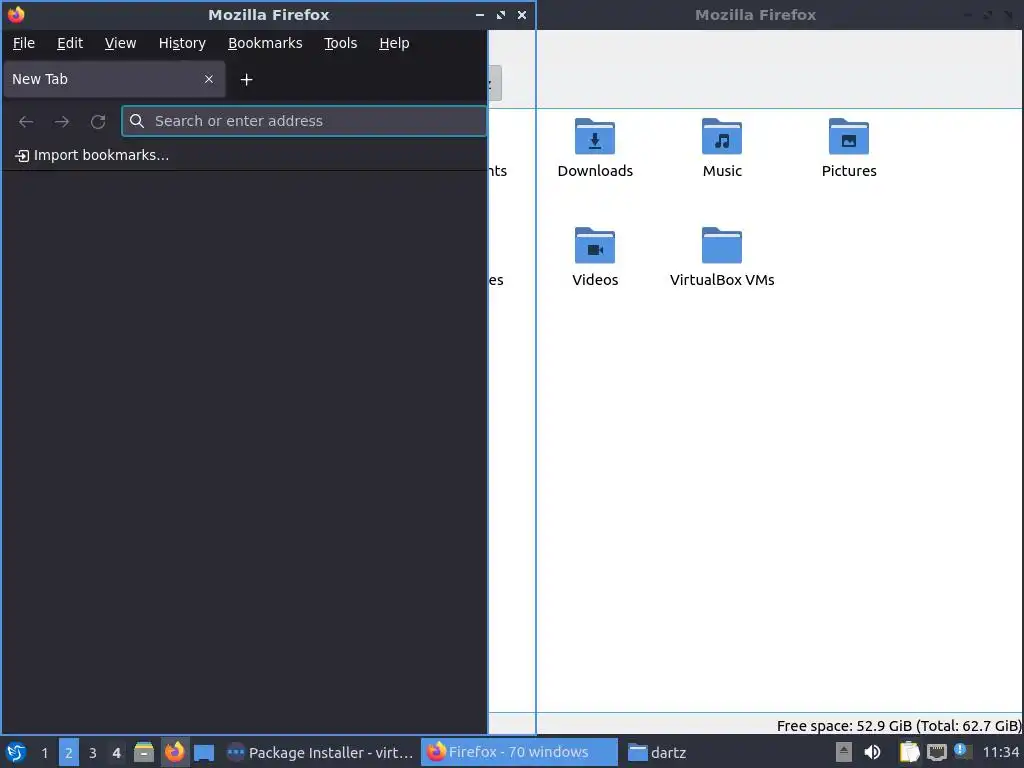Click the Free space status bar text

point(899,726)
